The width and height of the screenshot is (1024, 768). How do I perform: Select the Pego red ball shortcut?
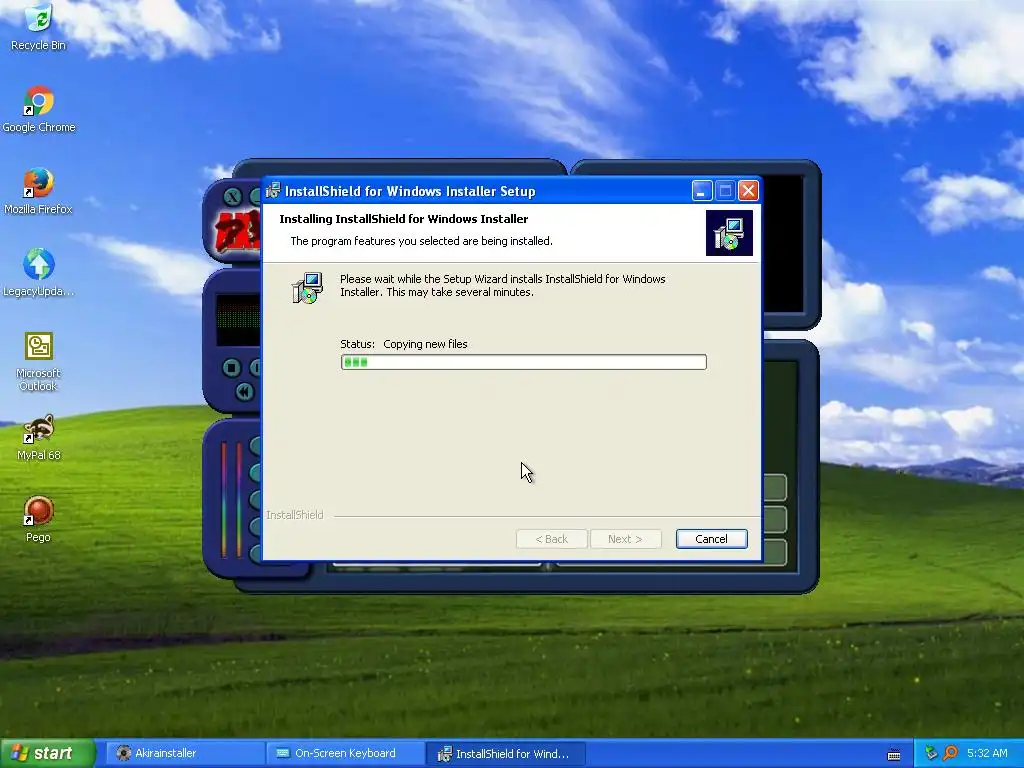39,519
